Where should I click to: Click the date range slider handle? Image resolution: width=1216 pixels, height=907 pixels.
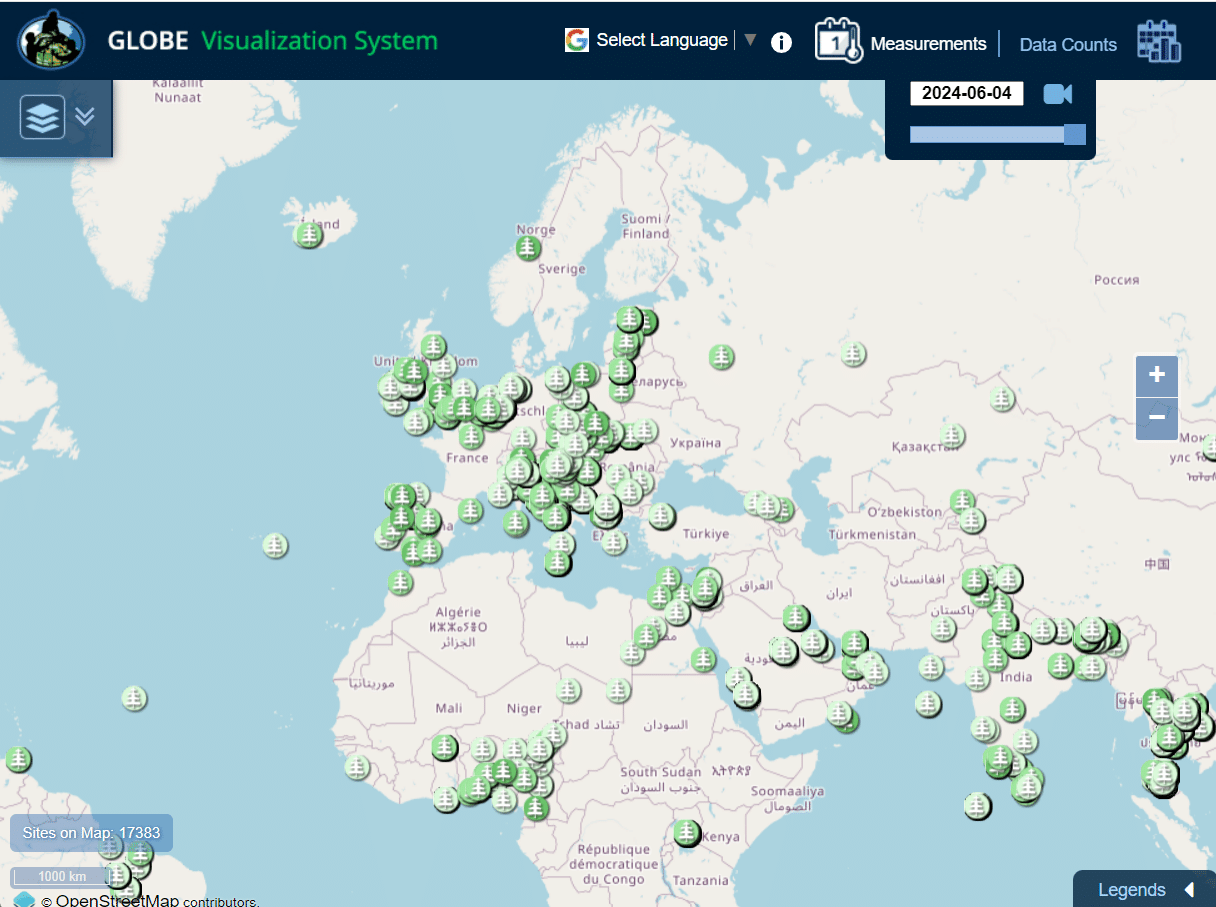[1074, 134]
